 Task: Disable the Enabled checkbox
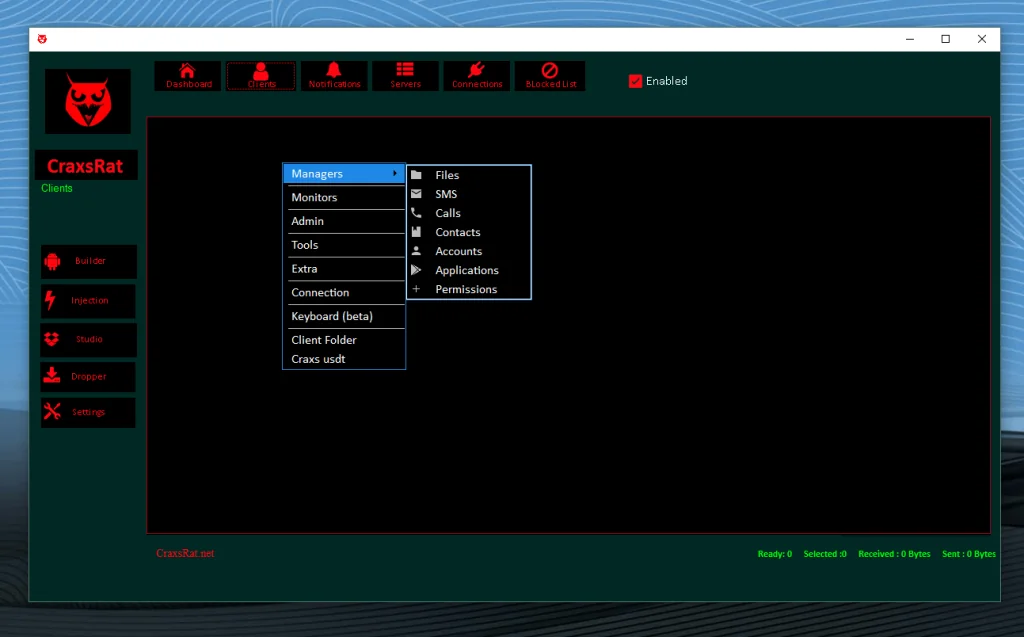pos(634,81)
